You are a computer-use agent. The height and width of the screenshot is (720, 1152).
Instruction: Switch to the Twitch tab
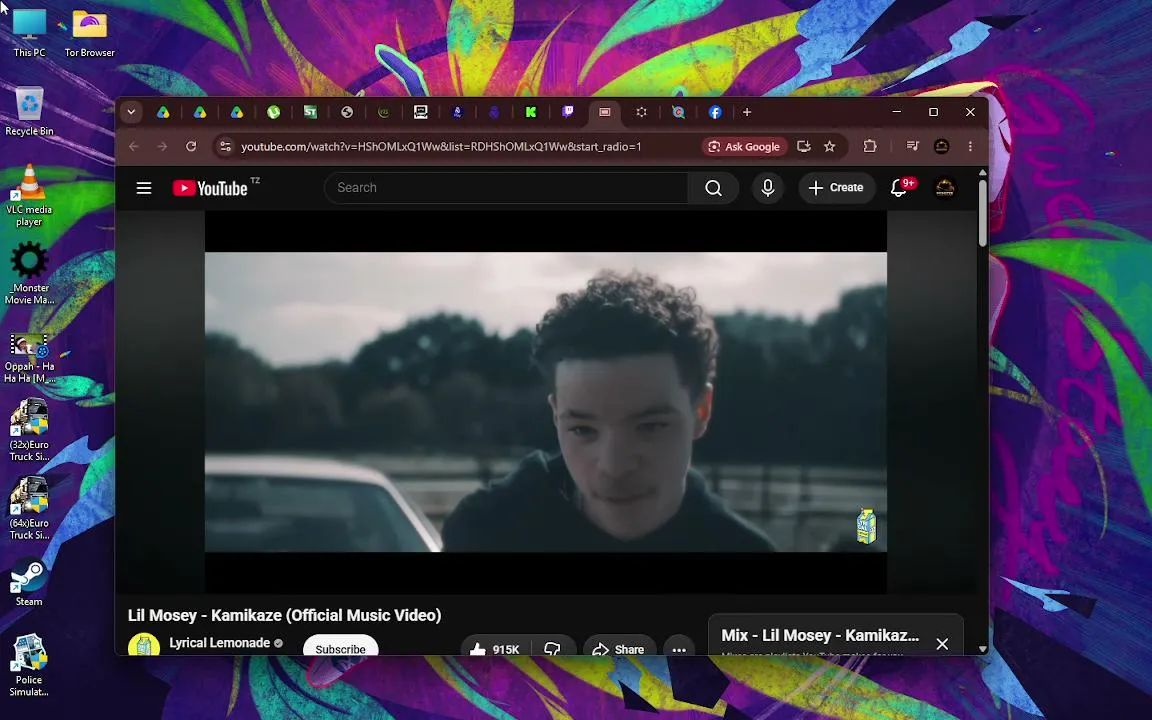[567, 112]
